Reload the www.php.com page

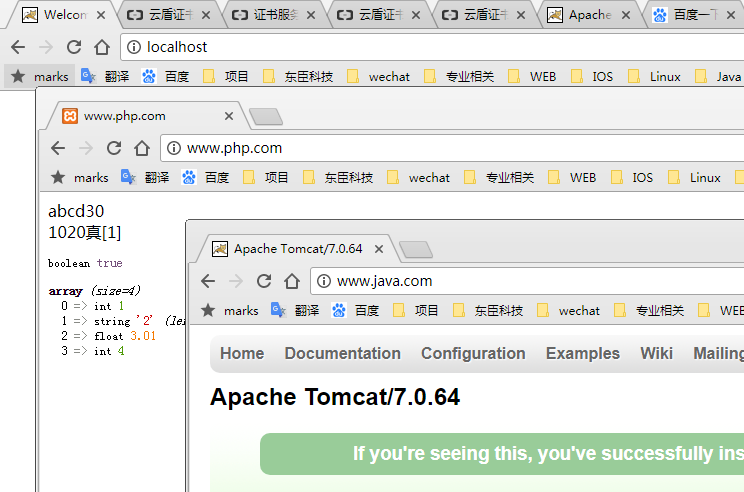tap(114, 148)
